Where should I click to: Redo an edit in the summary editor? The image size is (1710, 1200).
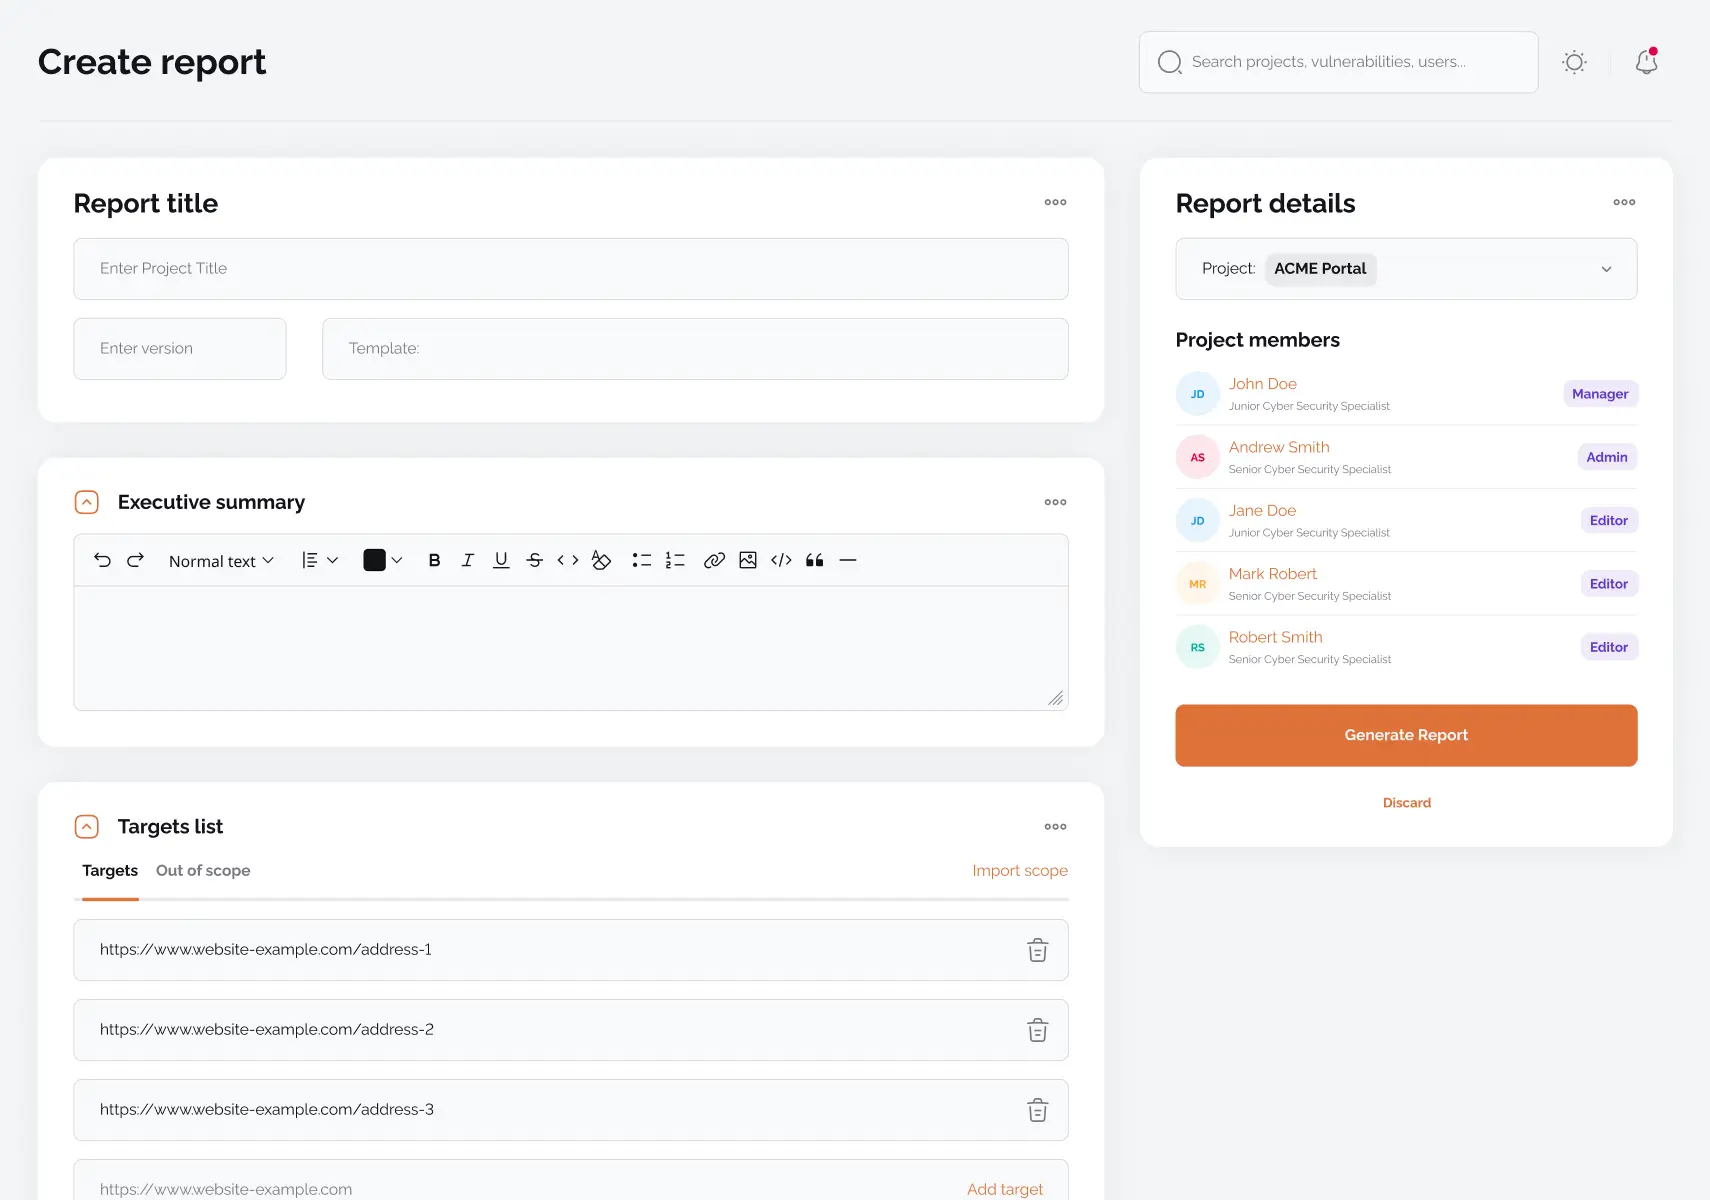(x=137, y=560)
